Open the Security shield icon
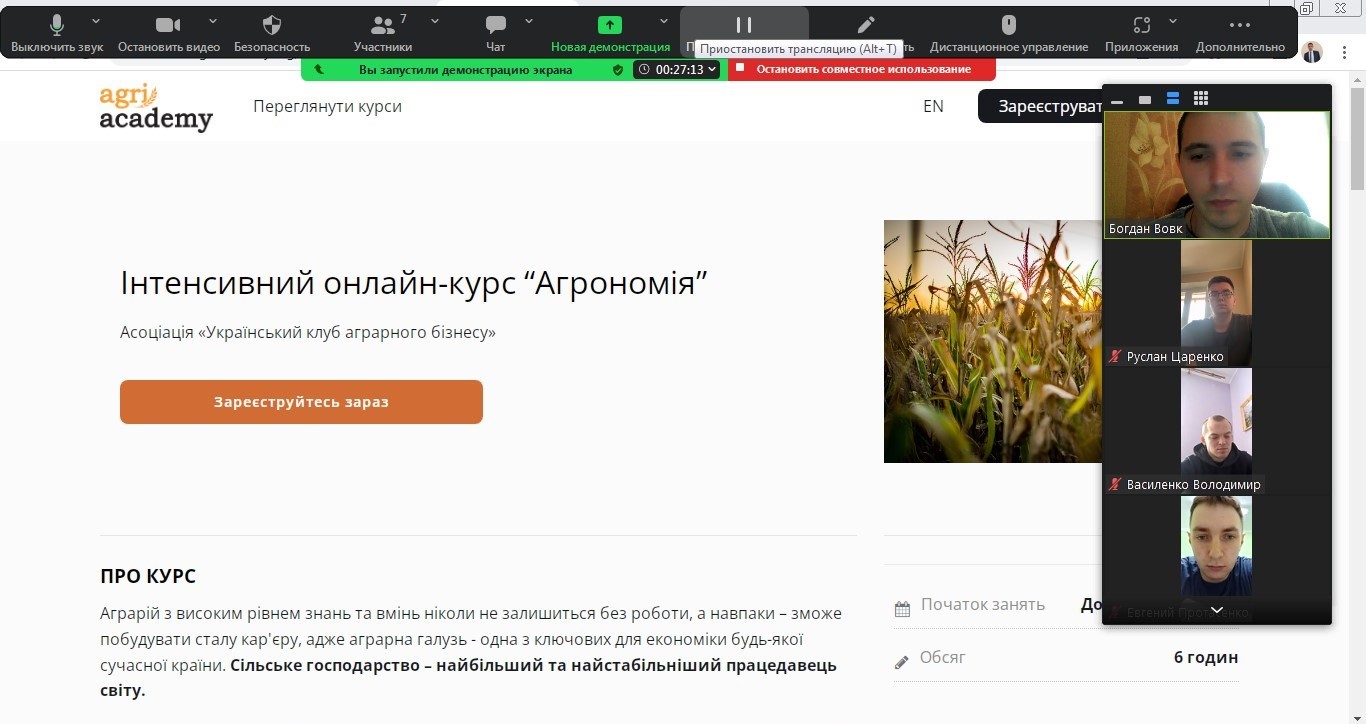Image resolution: width=1366 pixels, height=724 pixels. coord(272,25)
